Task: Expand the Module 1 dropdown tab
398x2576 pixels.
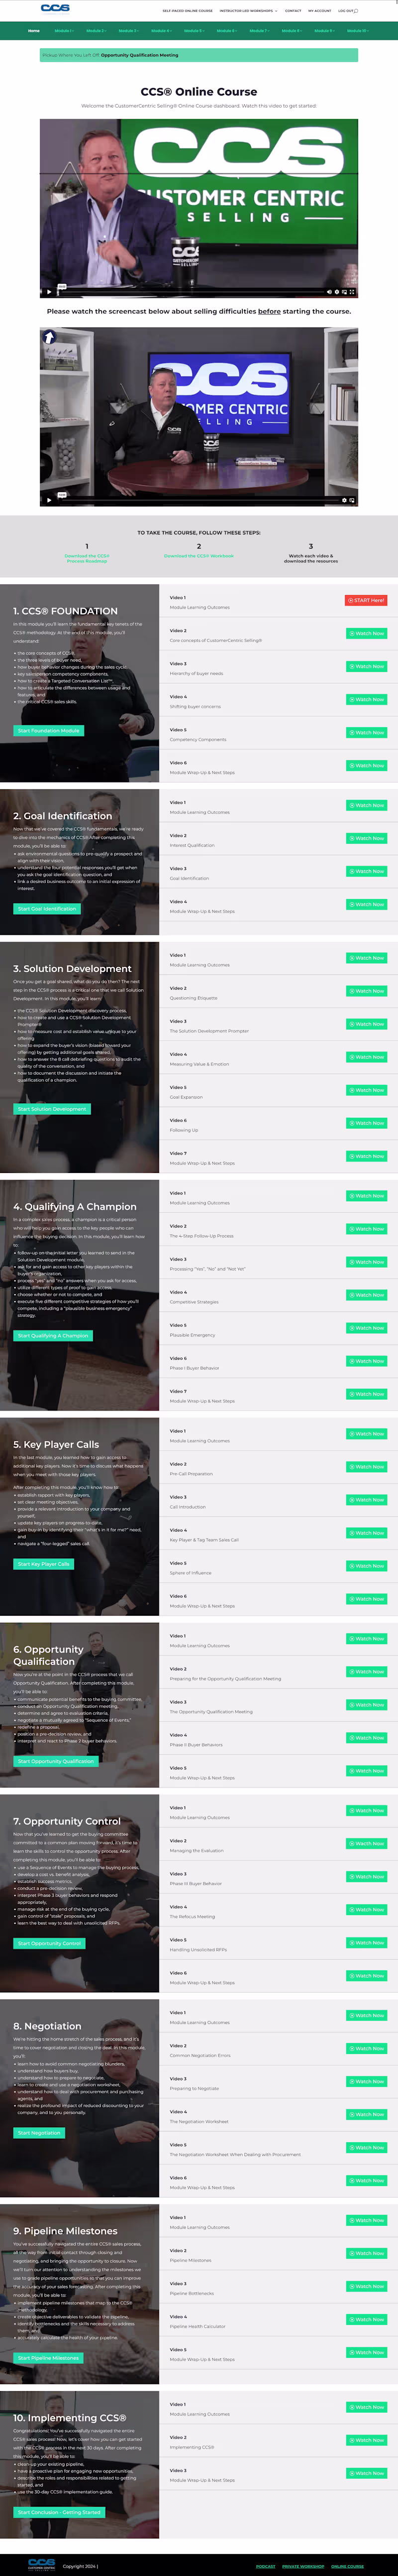Action: pyautogui.click(x=63, y=31)
